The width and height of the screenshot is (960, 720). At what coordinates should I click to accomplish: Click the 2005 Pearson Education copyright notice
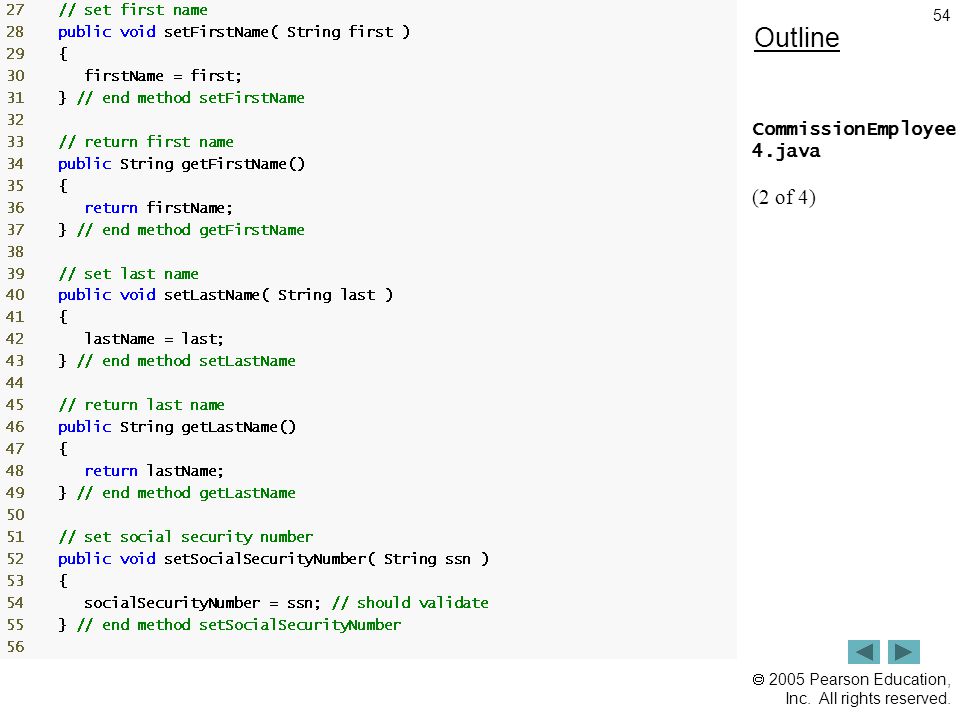point(851,689)
